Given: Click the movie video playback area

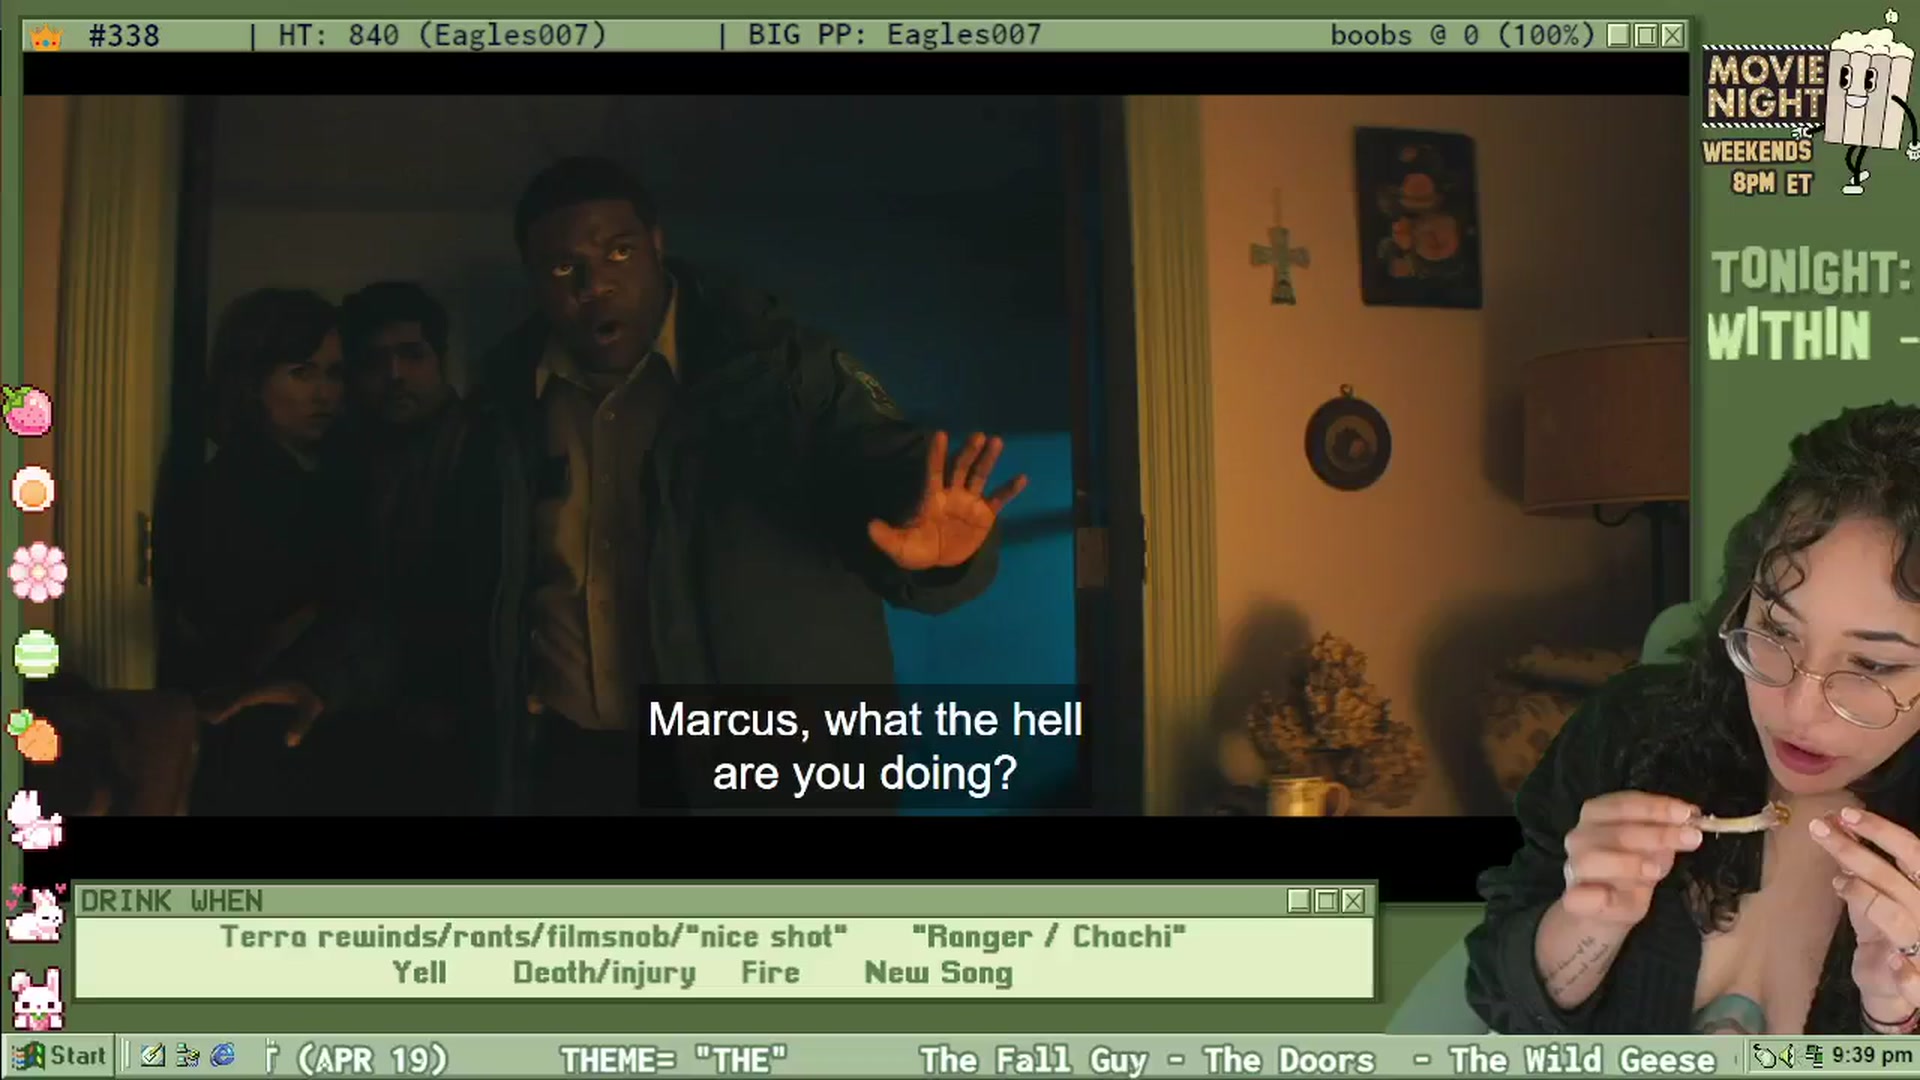Looking at the screenshot, I should [x=856, y=455].
